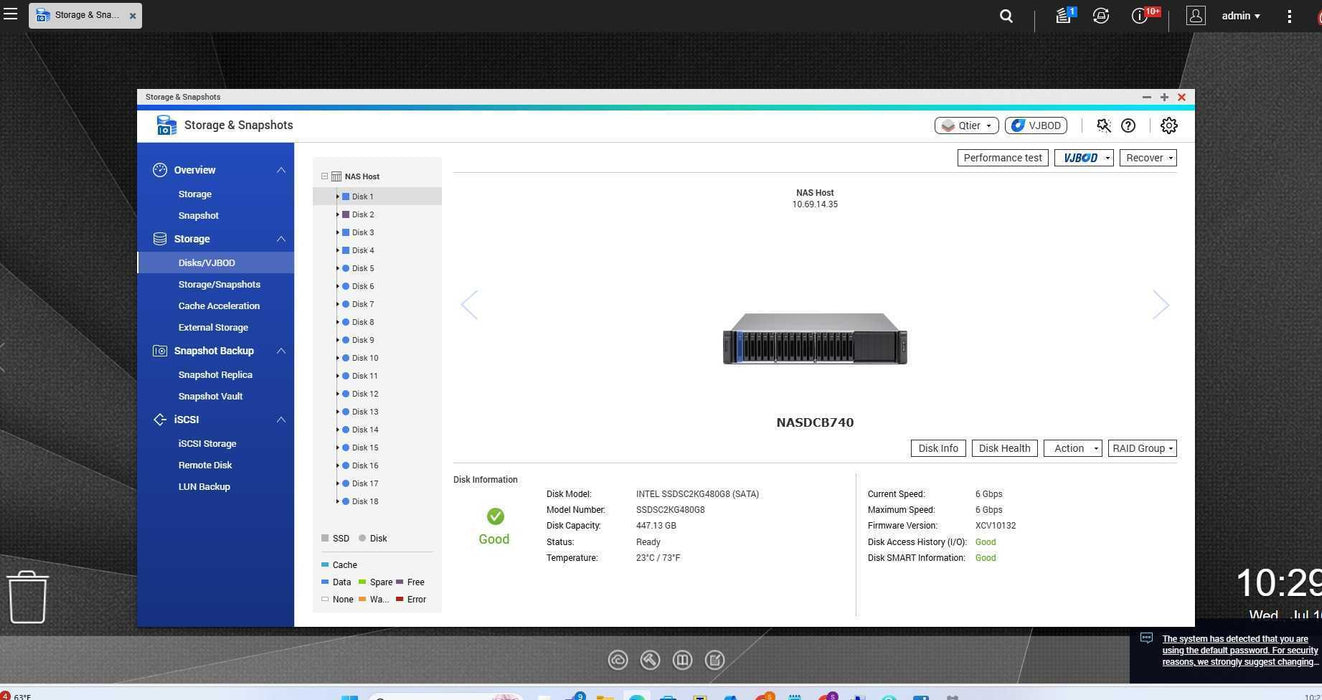1322x700 pixels.
Task: Click the right arrow to next enclosure
Action: tap(1160, 305)
